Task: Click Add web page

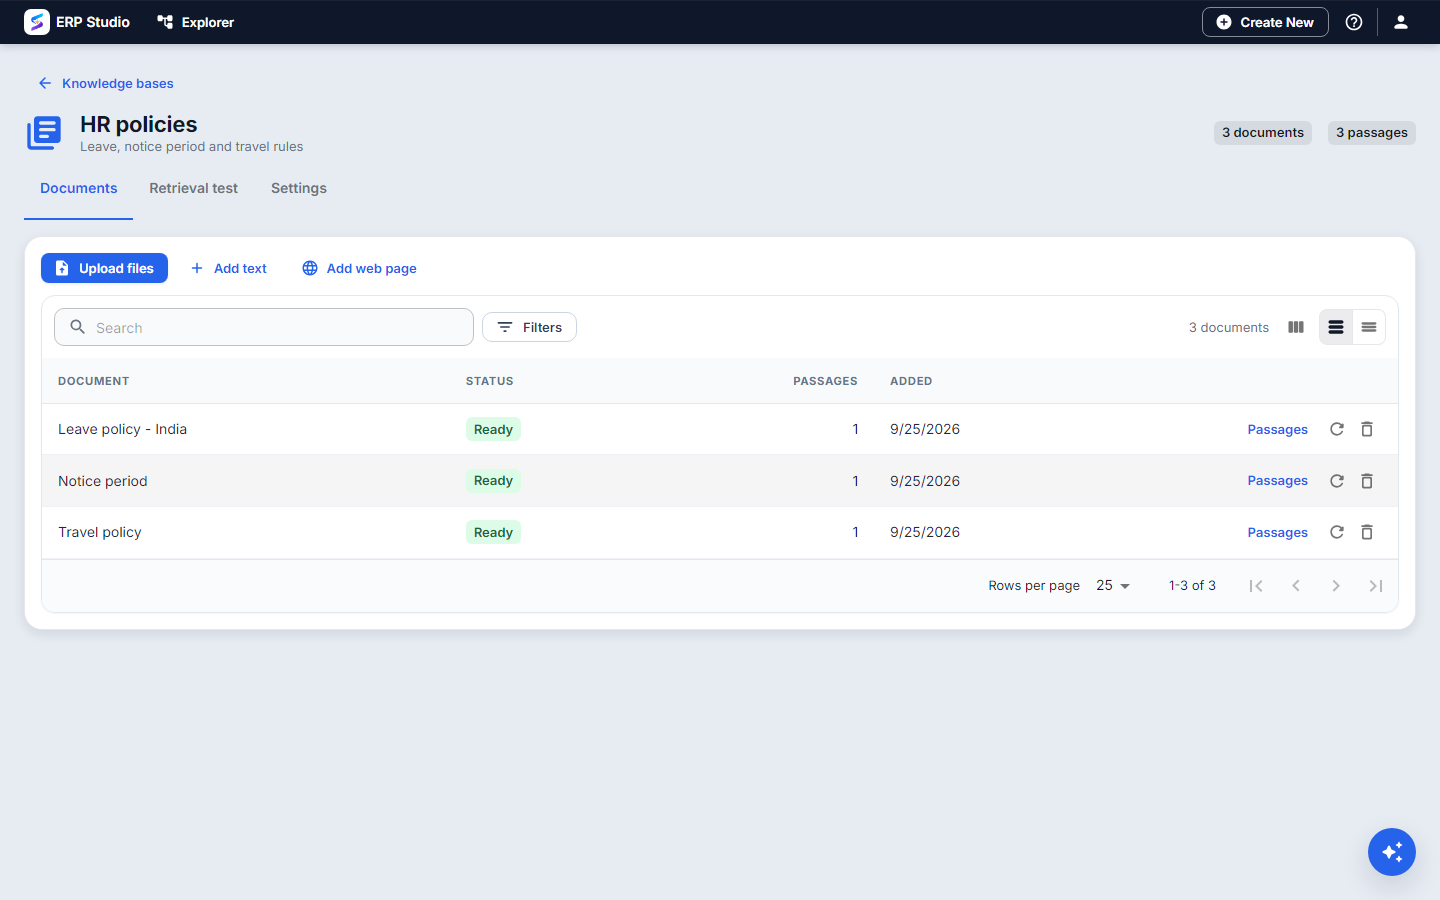Action: [x=359, y=268]
